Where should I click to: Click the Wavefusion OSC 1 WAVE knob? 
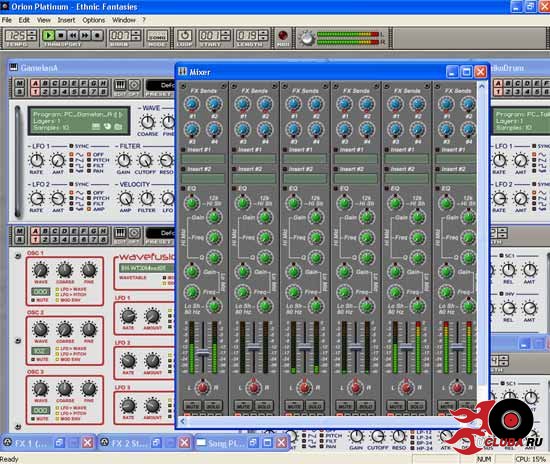coord(41,270)
